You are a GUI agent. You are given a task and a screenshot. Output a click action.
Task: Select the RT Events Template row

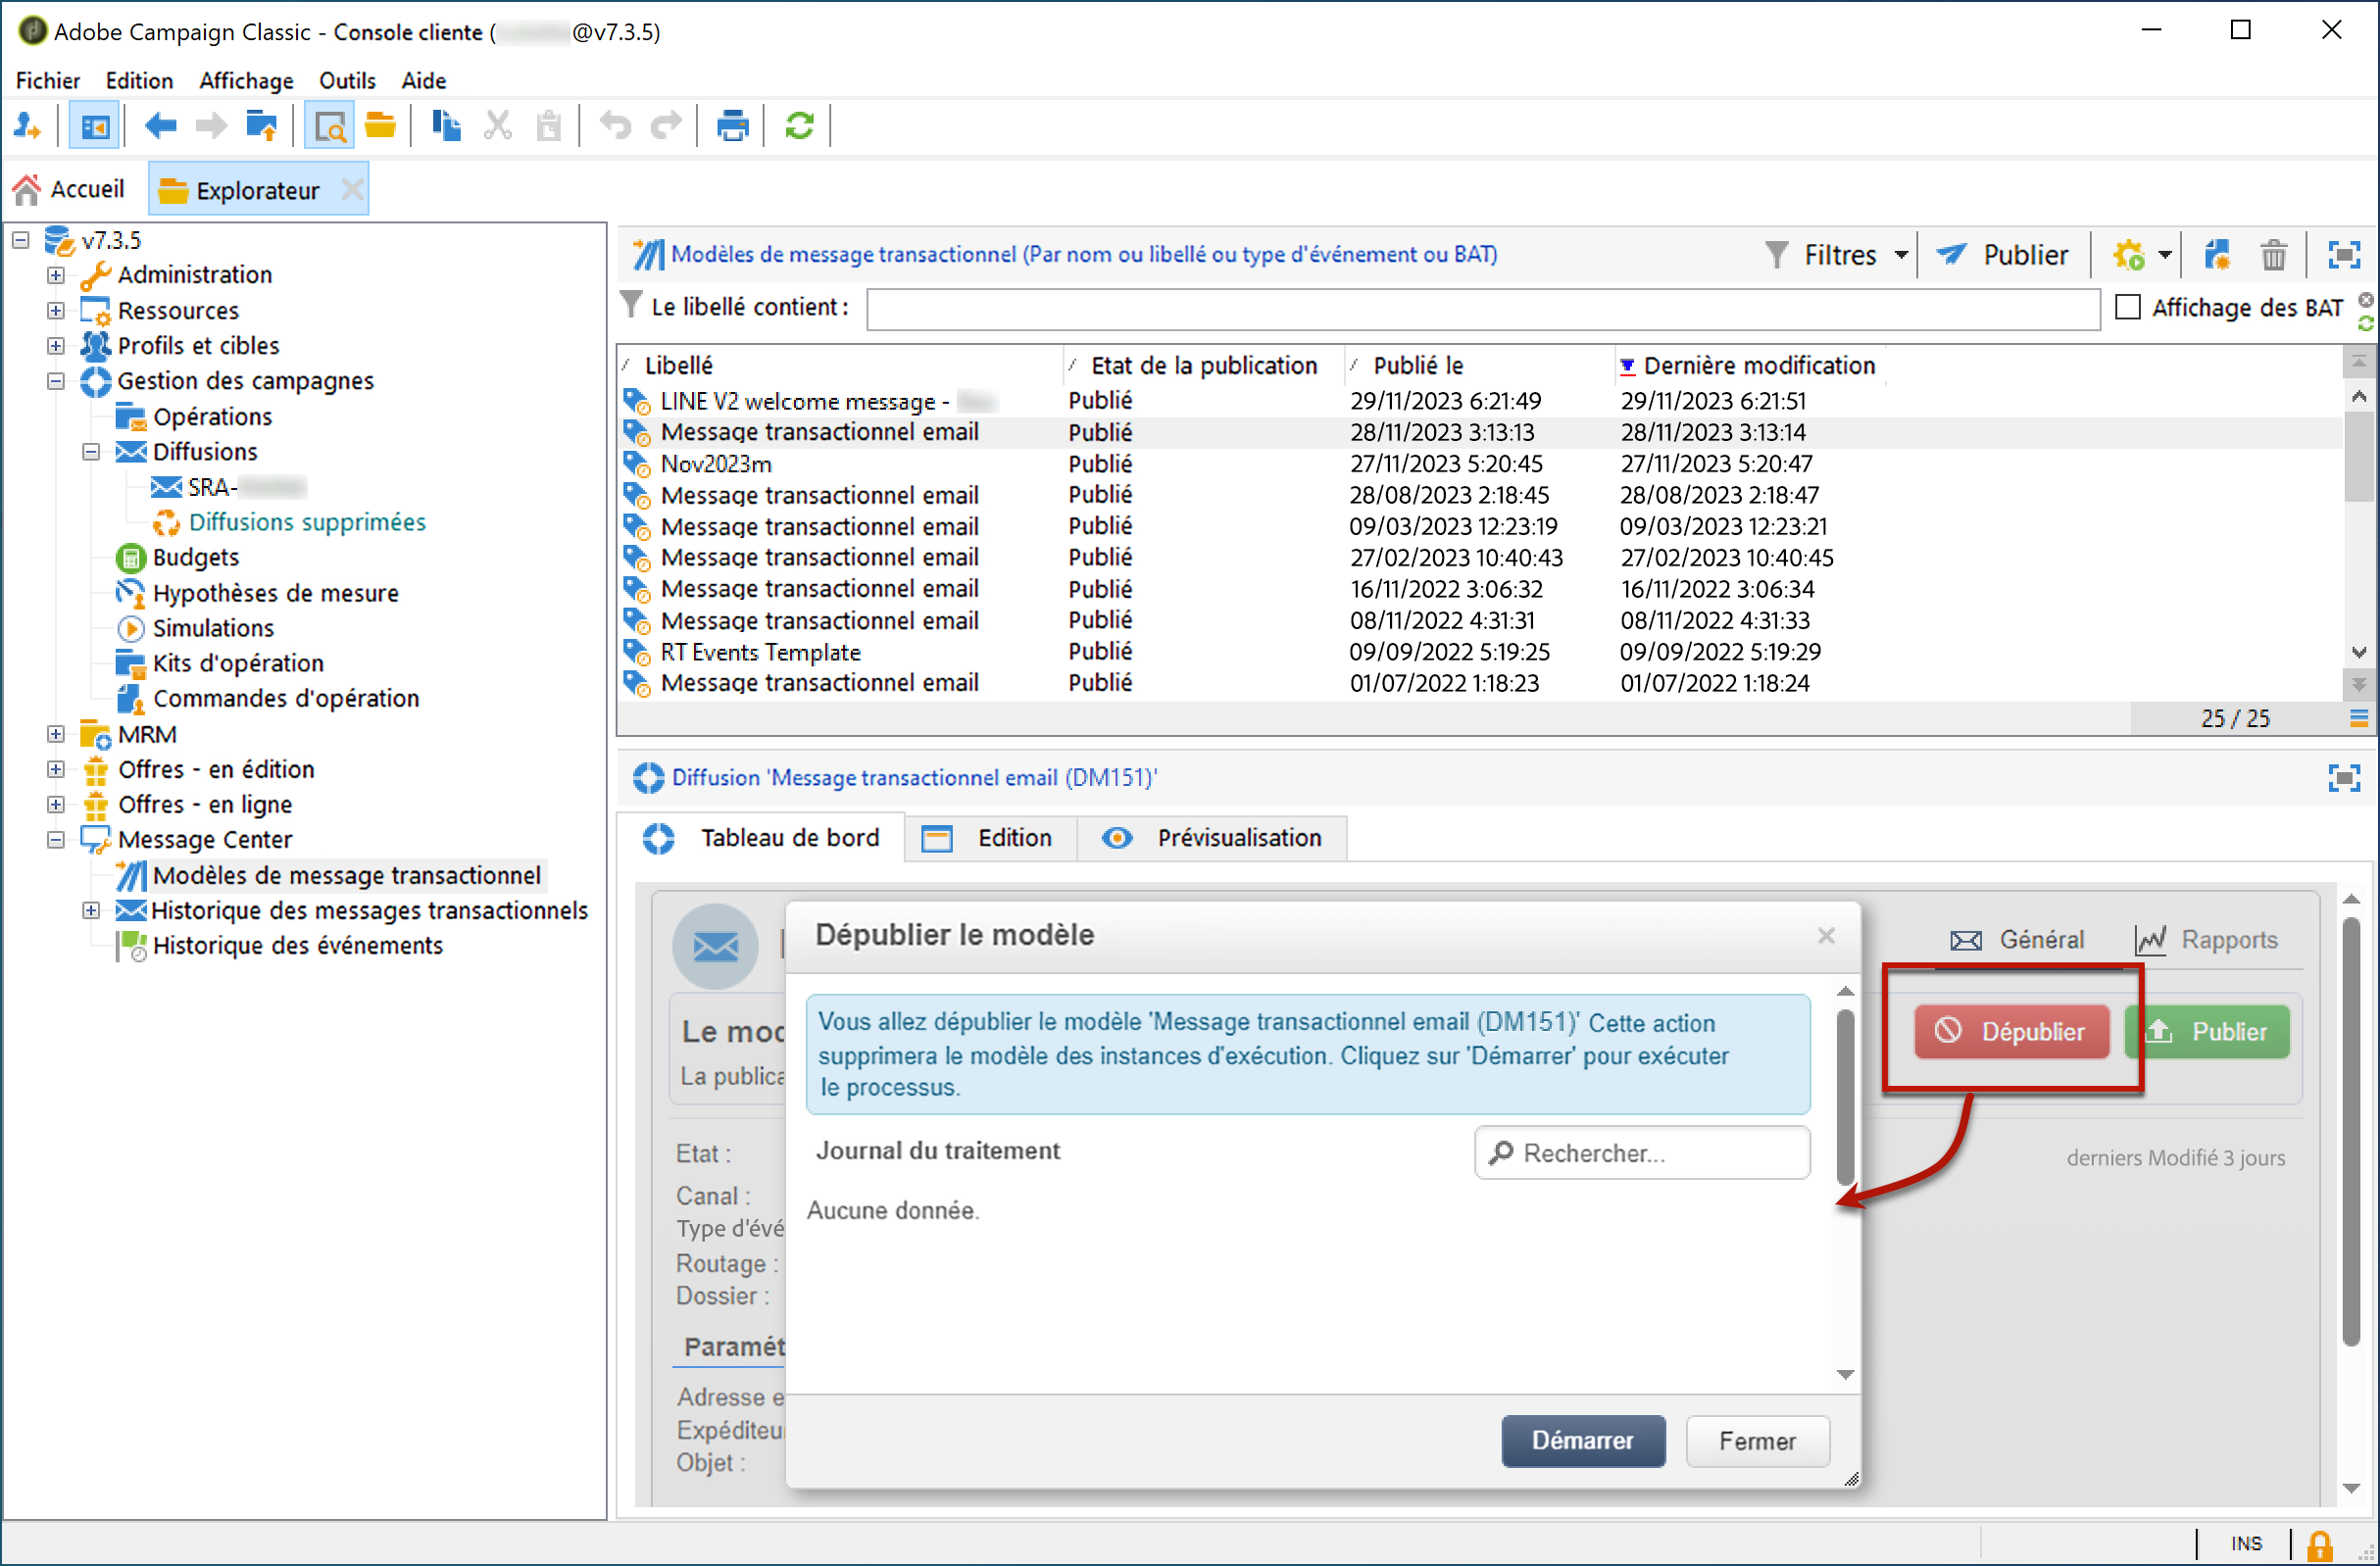point(760,652)
